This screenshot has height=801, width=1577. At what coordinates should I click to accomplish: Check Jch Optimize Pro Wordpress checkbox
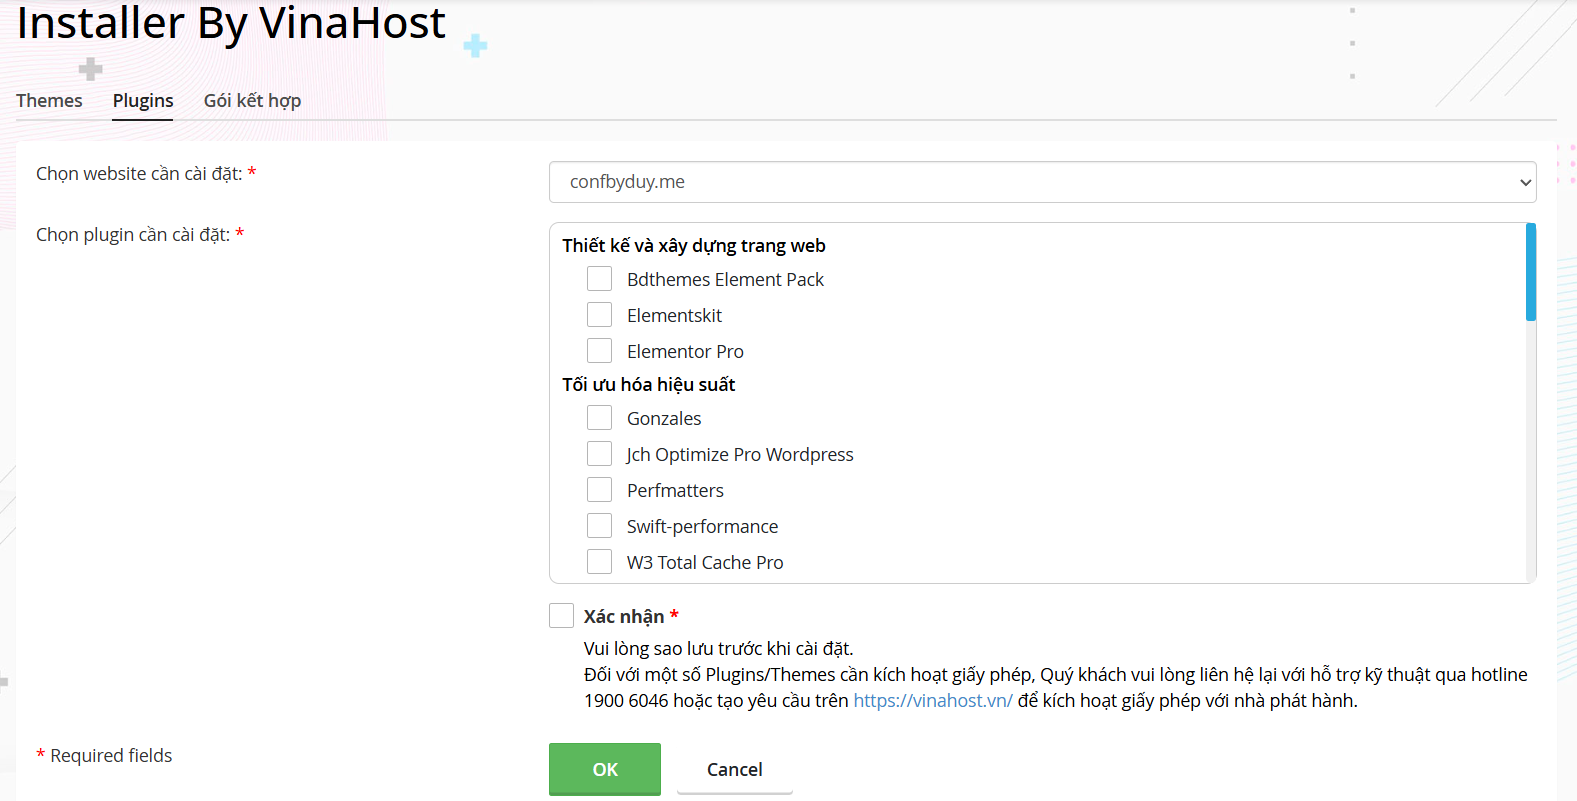599,454
